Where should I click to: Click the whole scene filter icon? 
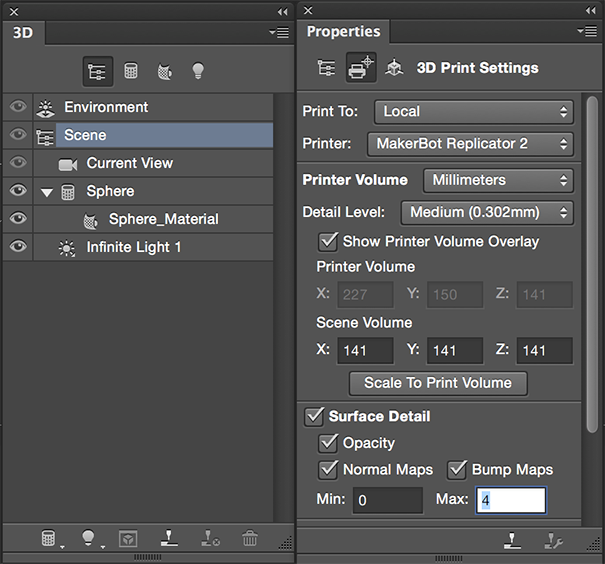coord(98,71)
